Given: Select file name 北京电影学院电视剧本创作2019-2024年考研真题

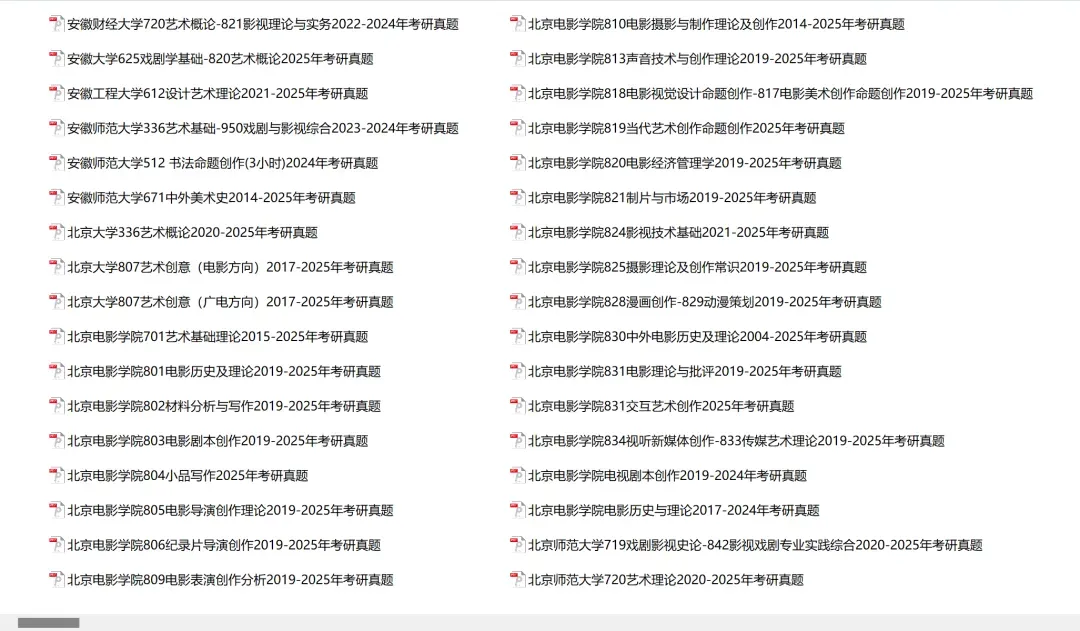Looking at the screenshot, I should coord(667,475).
